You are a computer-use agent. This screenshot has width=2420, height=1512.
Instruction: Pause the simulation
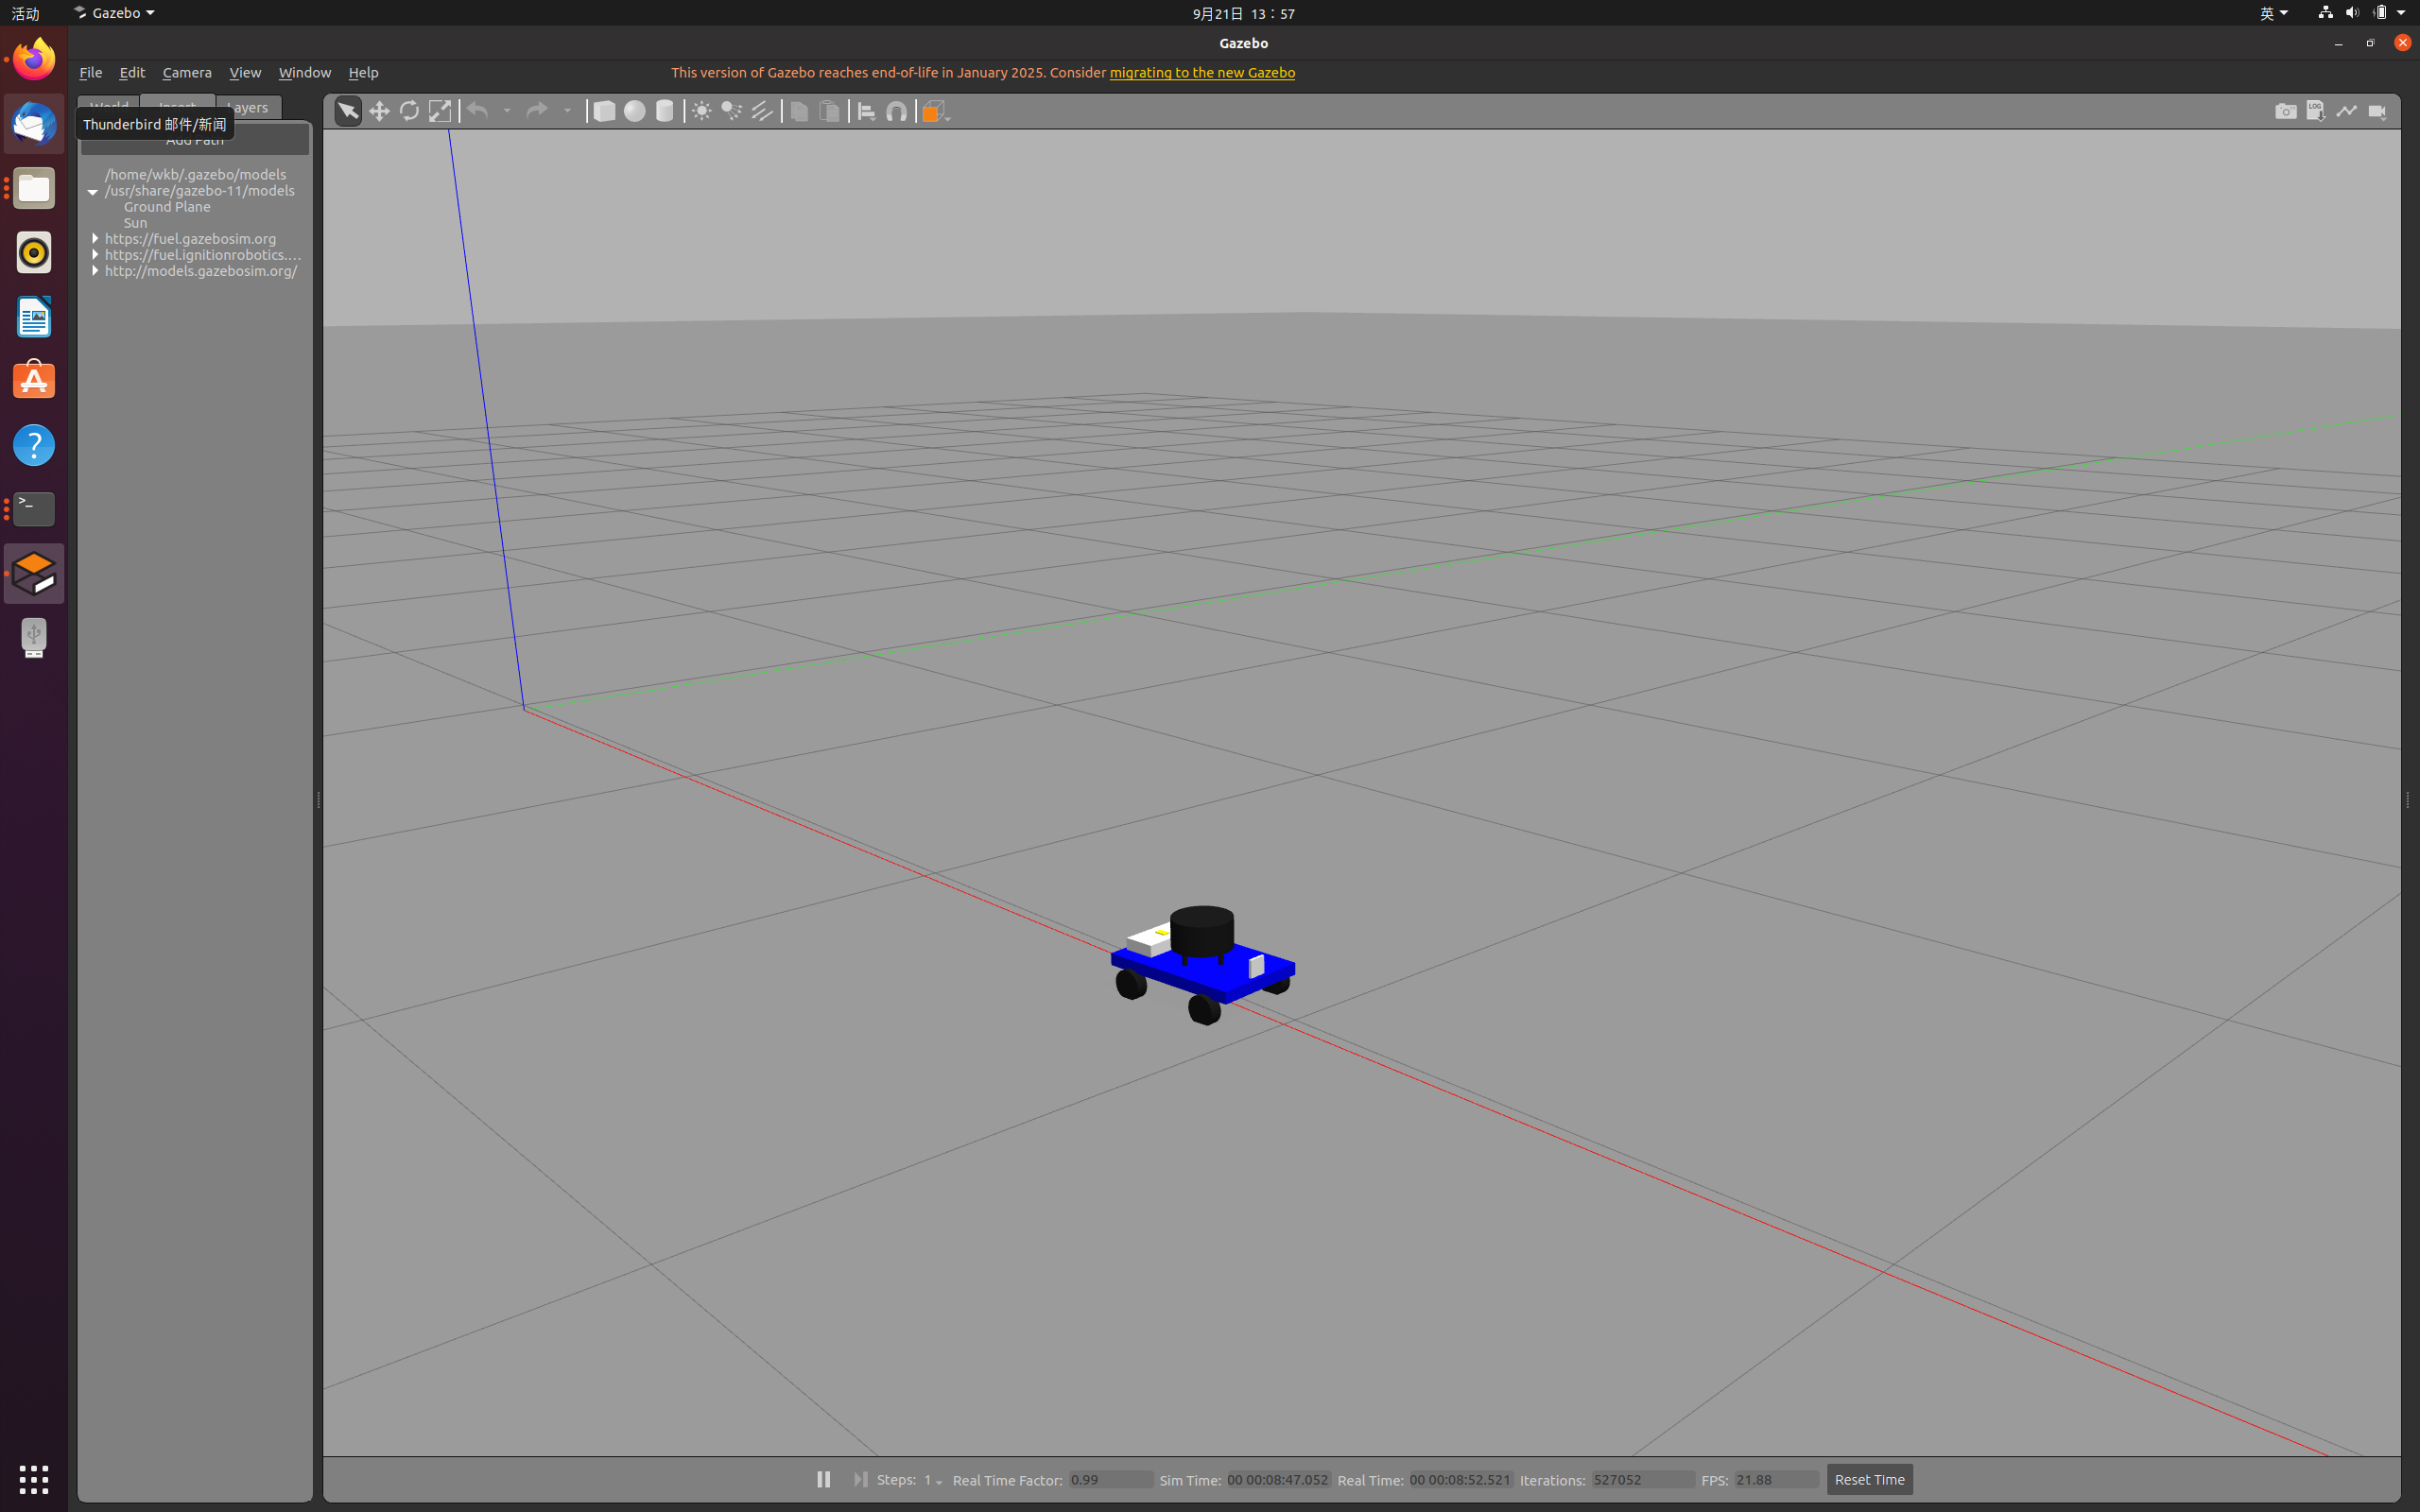click(x=823, y=1479)
